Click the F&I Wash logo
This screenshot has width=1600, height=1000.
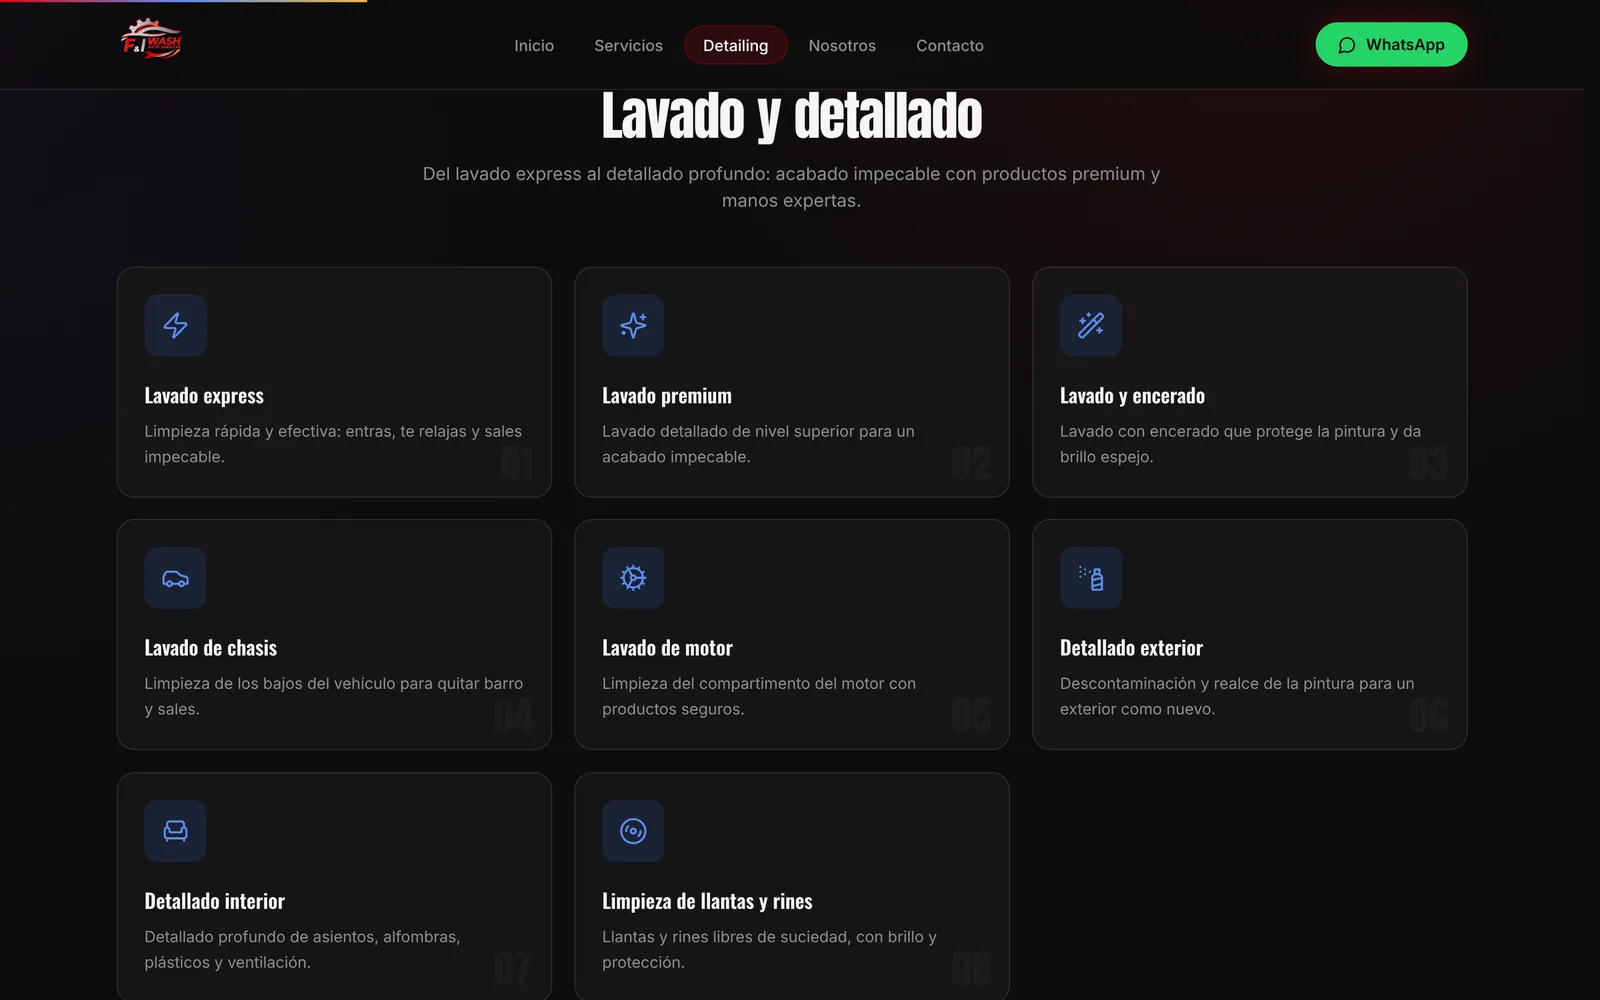tap(151, 40)
